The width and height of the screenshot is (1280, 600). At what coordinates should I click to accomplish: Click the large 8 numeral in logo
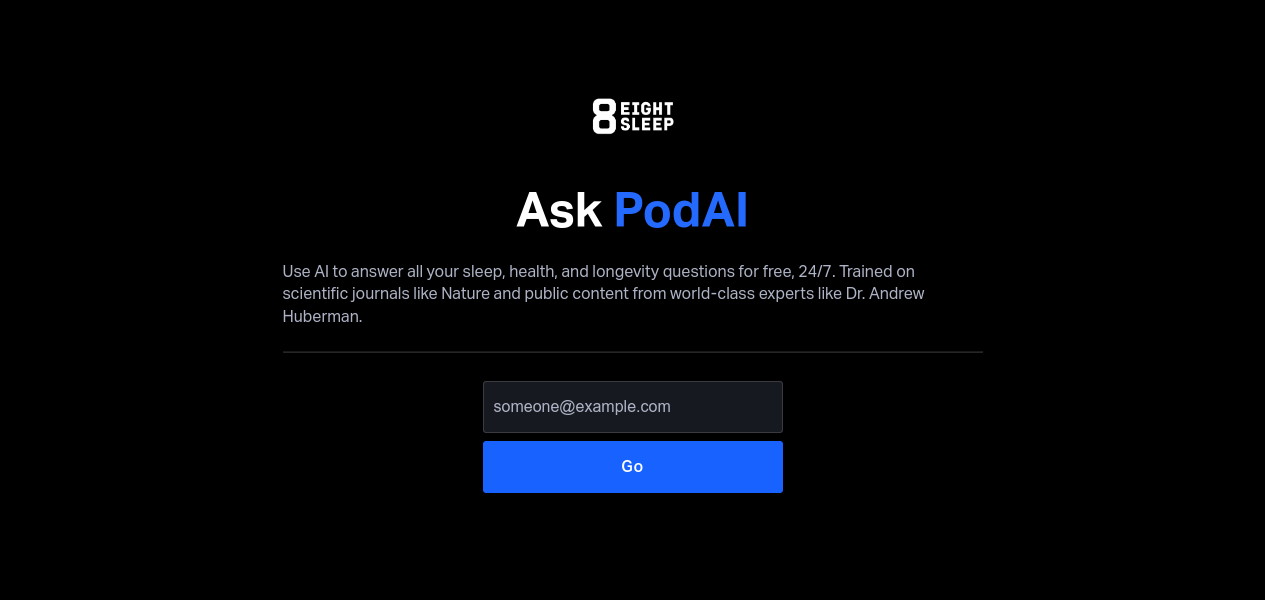(604, 116)
